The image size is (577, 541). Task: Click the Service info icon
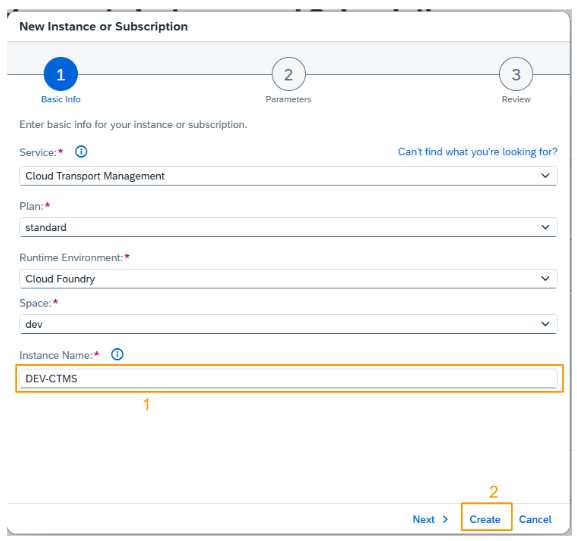click(81, 152)
